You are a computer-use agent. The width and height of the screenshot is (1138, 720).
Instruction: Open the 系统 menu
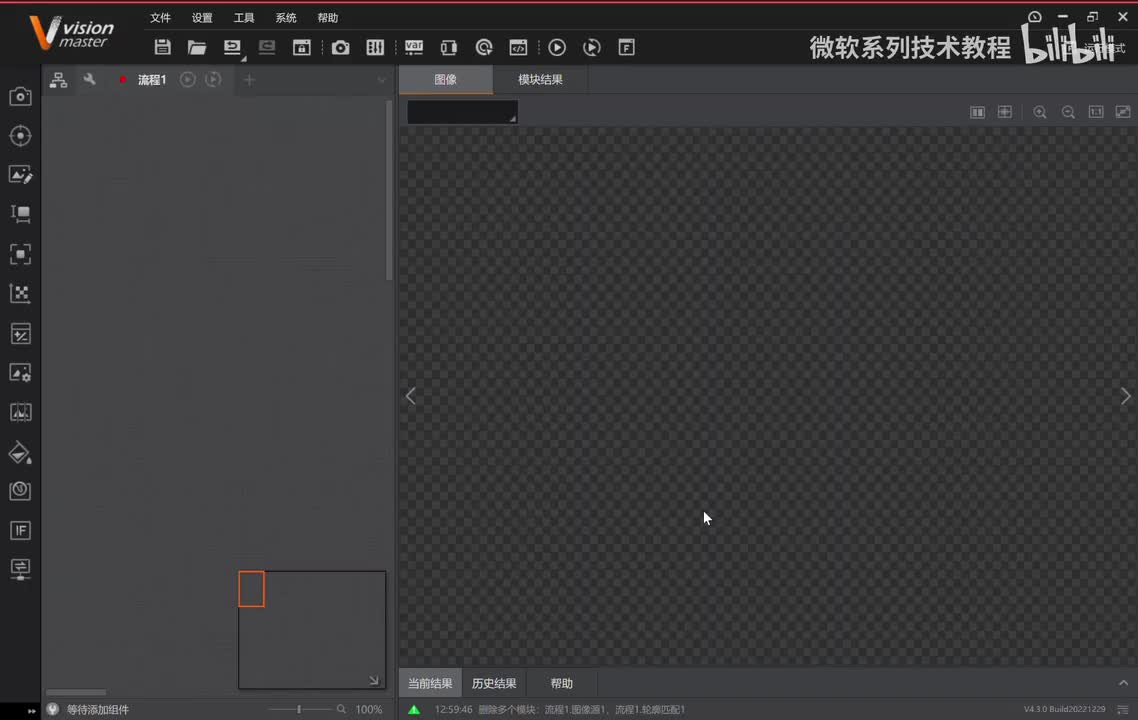coord(286,17)
